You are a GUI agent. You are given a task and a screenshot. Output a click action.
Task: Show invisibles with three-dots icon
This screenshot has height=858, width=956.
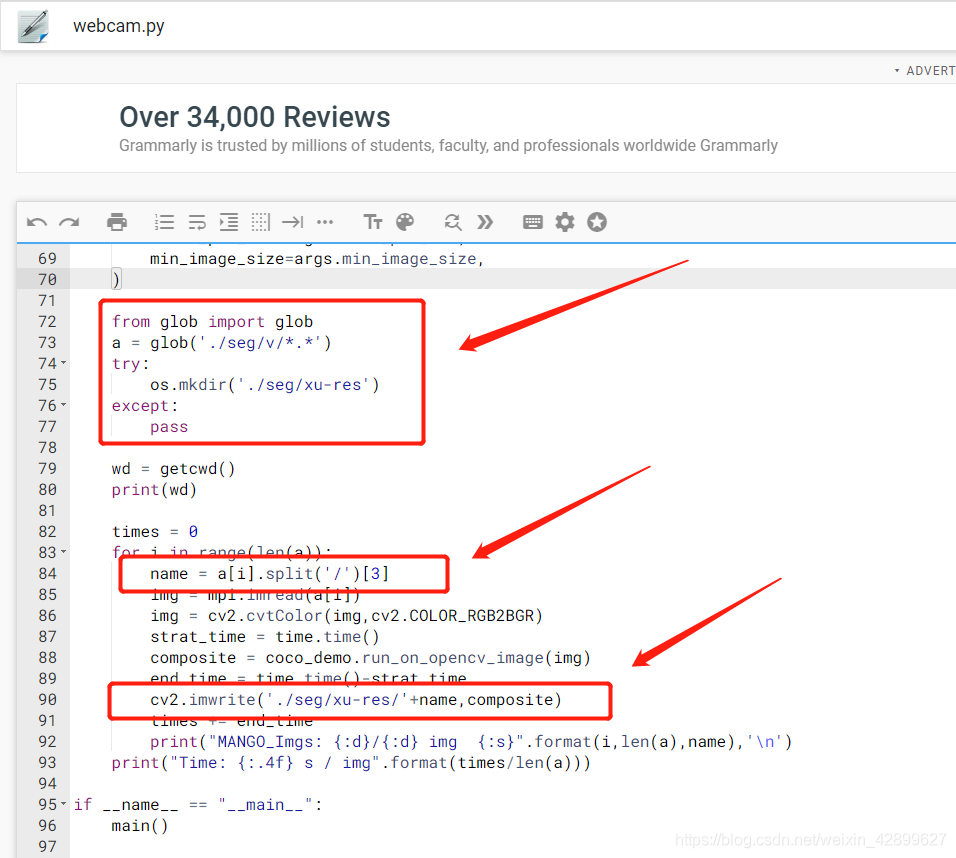point(325,222)
